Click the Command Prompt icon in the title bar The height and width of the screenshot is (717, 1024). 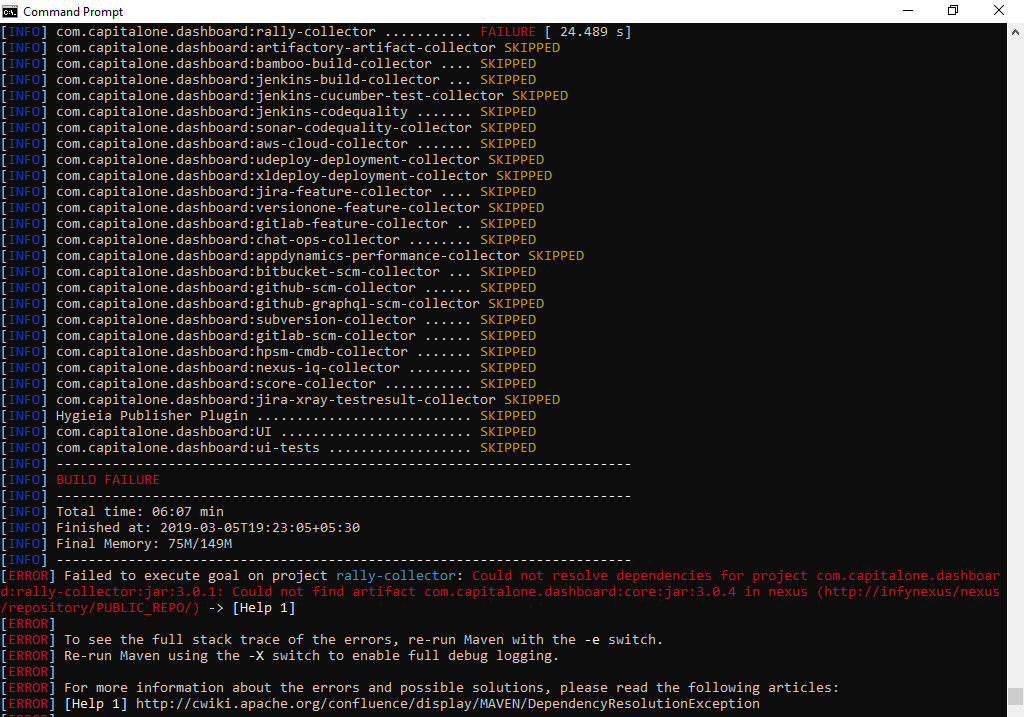(x=10, y=12)
